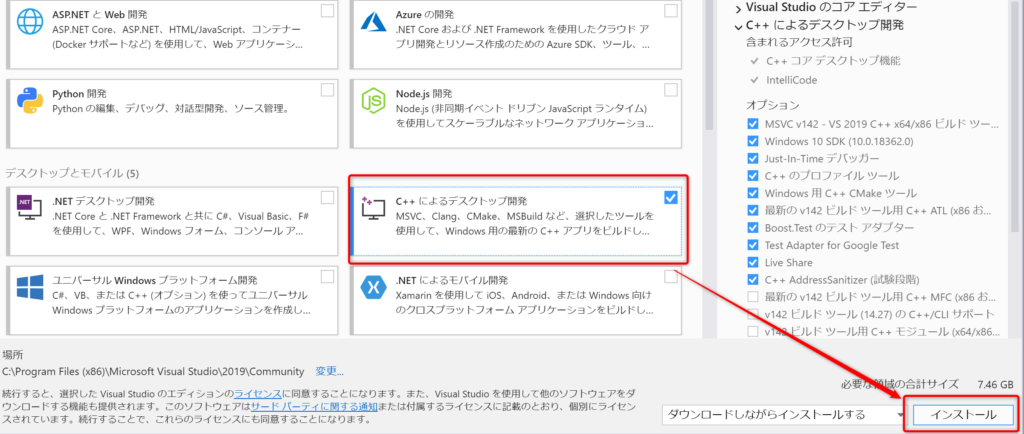Click the Python development logo icon
The image size is (1024, 434).
(x=29, y=101)
